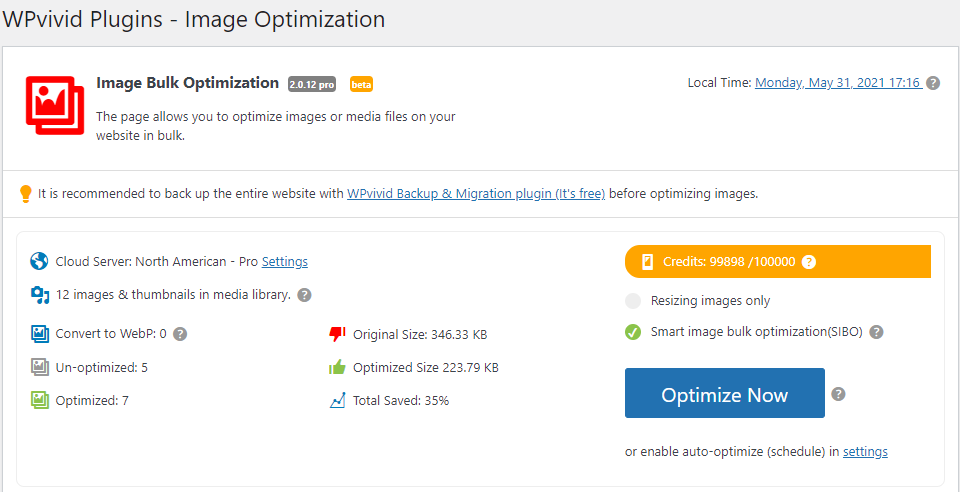Click the Convert to WebP image icon
Screen dimensions: 960x492
tap(39, 334)
